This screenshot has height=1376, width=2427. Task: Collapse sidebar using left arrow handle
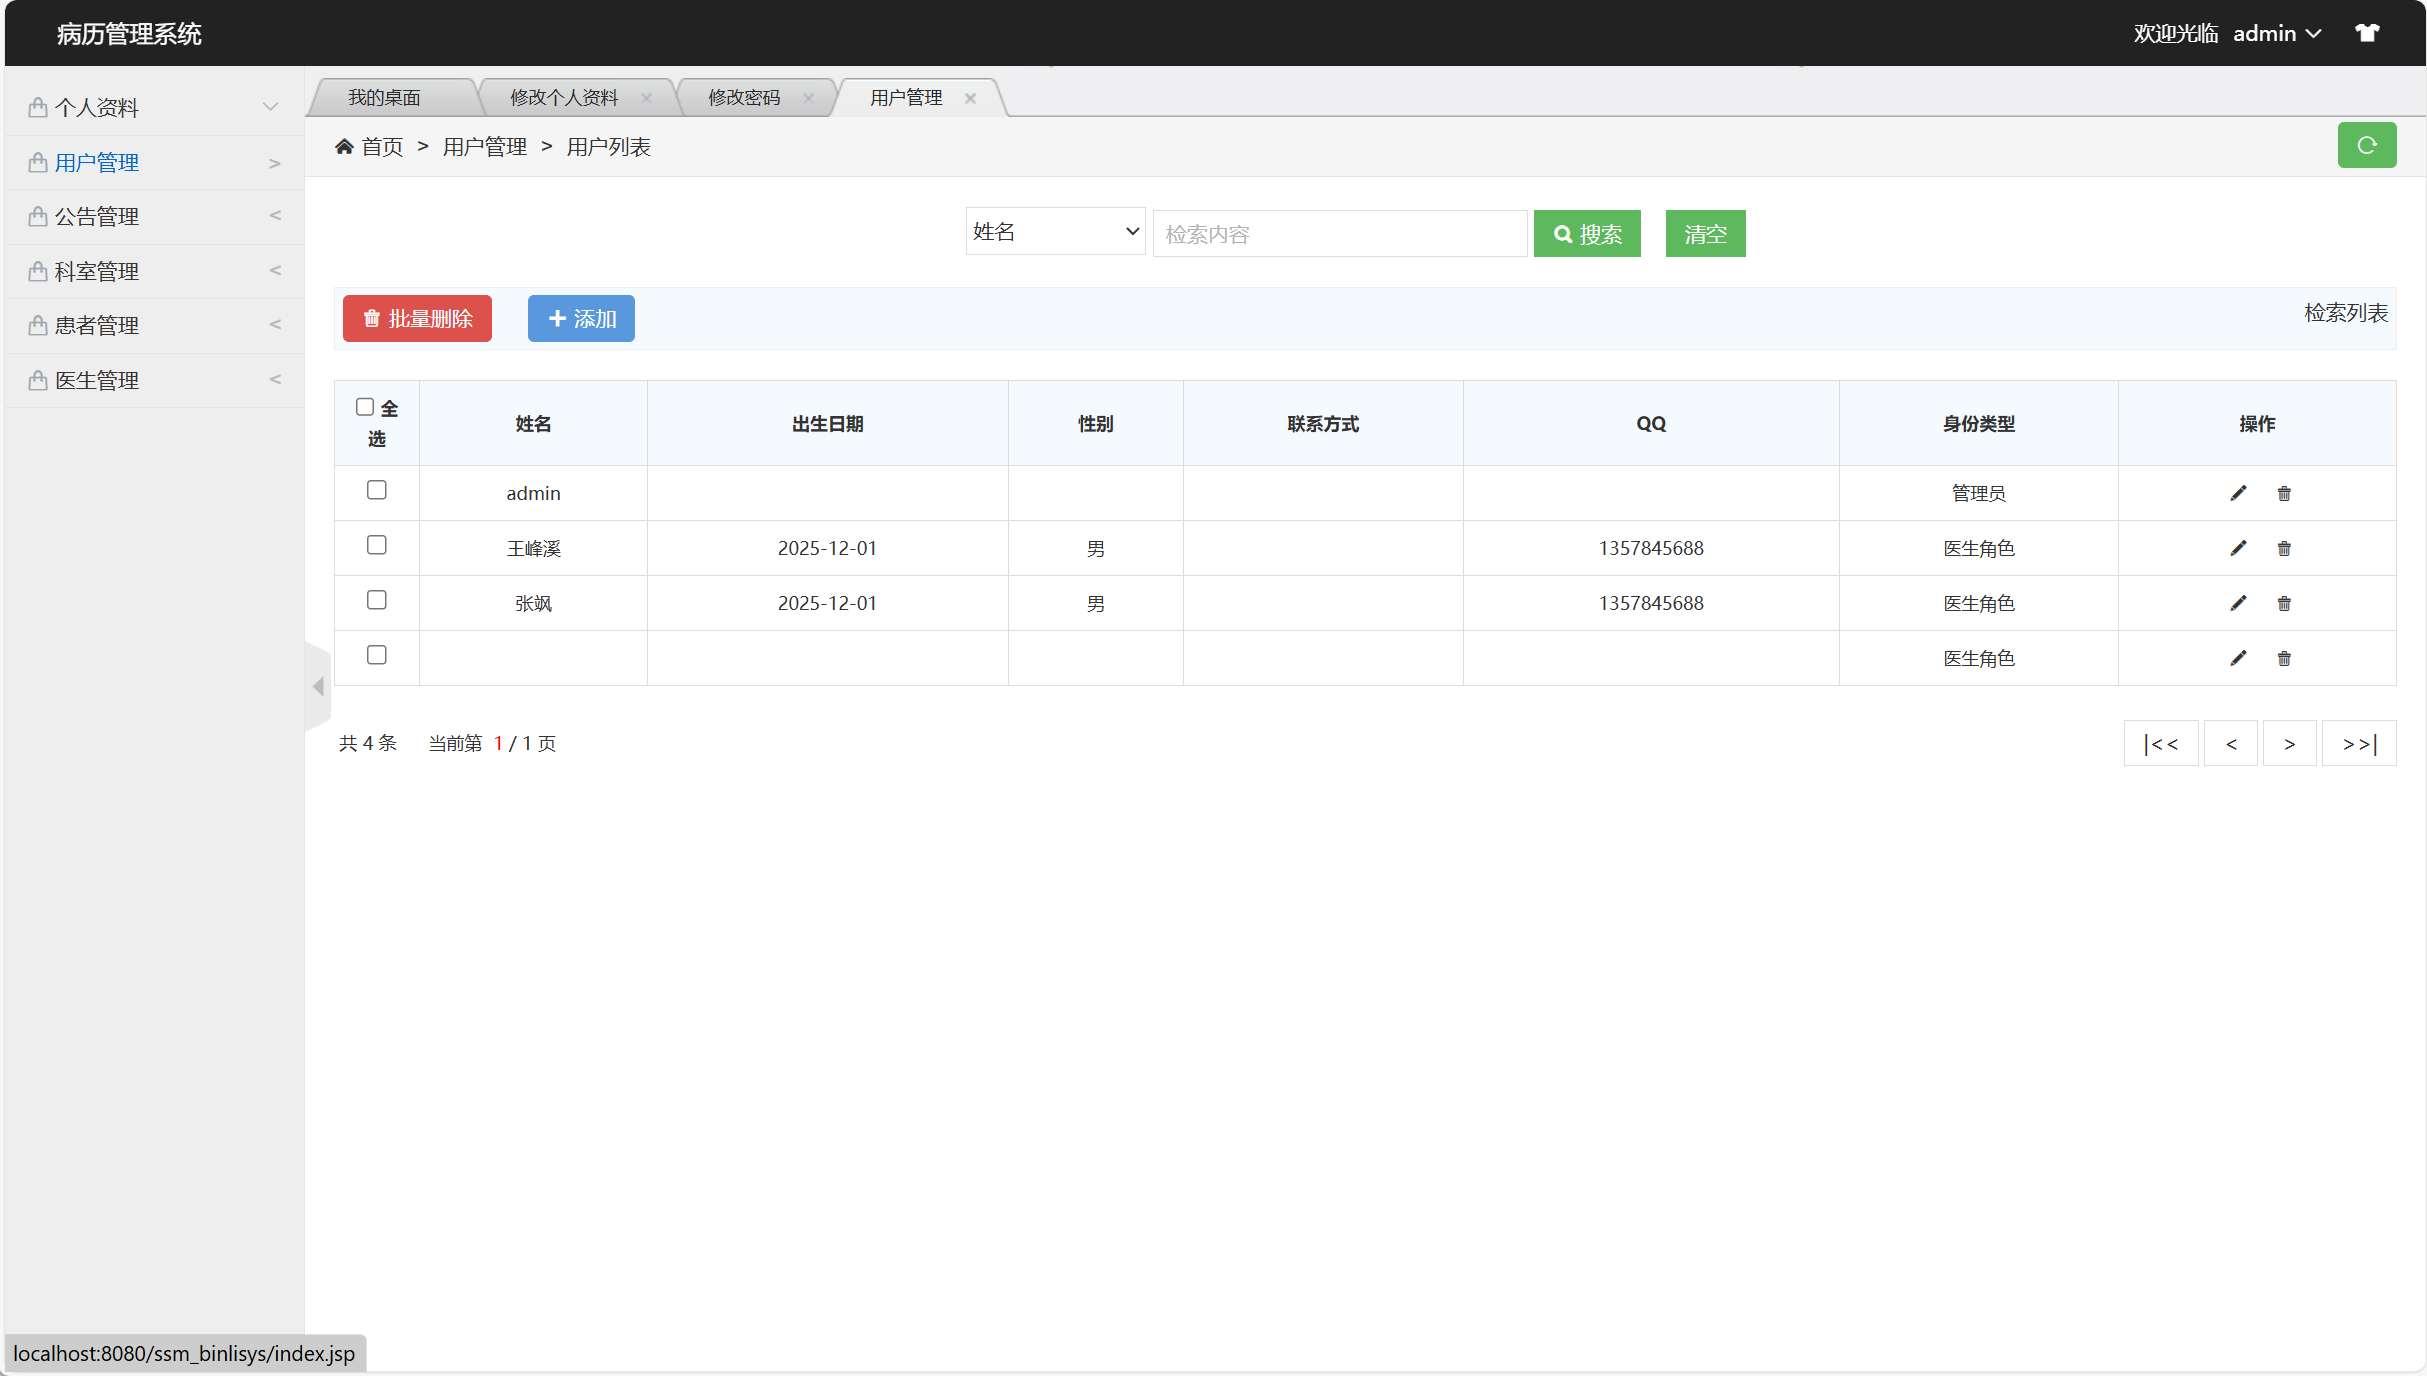pos(318,686)
